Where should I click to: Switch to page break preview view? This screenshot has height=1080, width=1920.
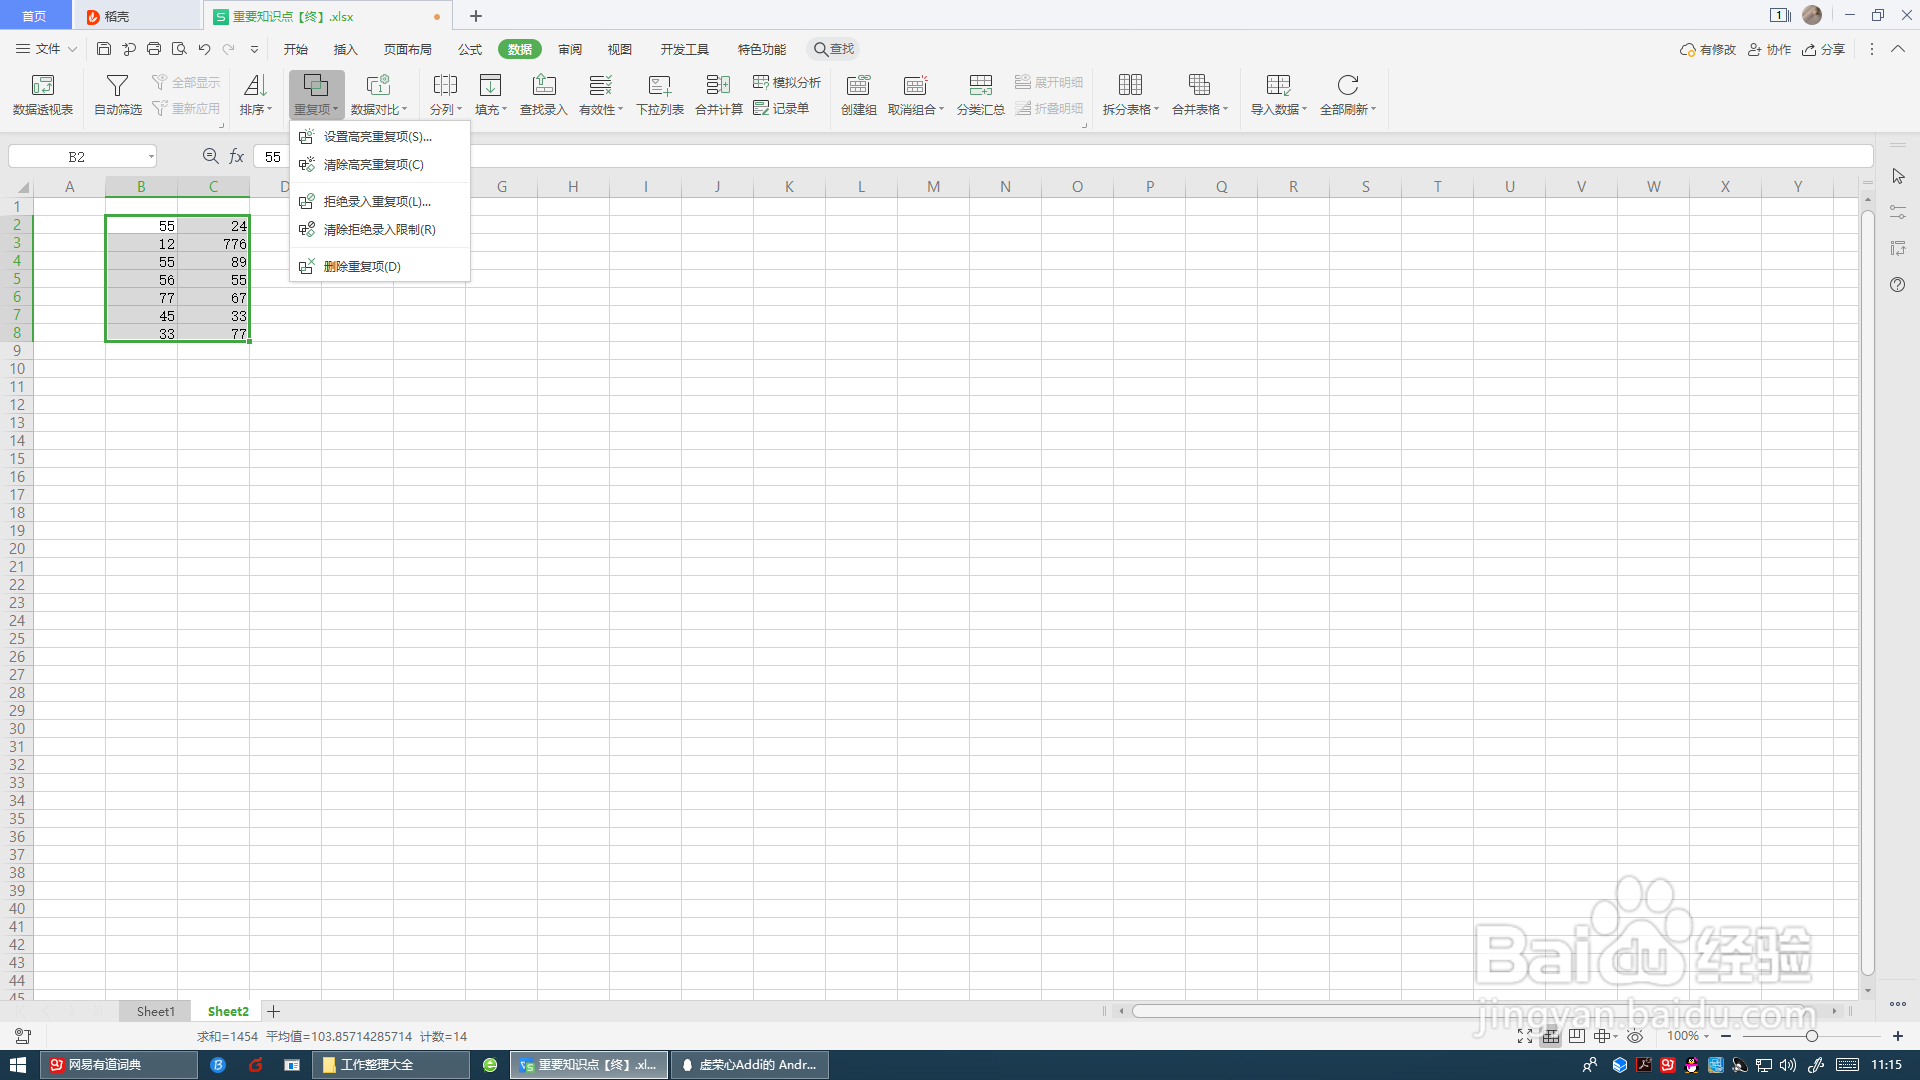(x=1577, y=1036)
